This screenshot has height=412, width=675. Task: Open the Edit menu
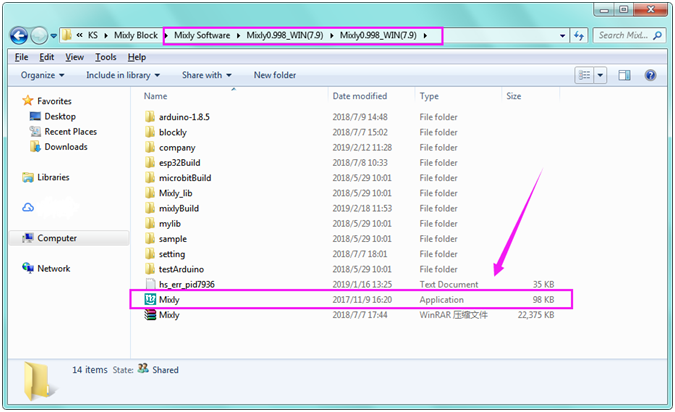(46, 57)
